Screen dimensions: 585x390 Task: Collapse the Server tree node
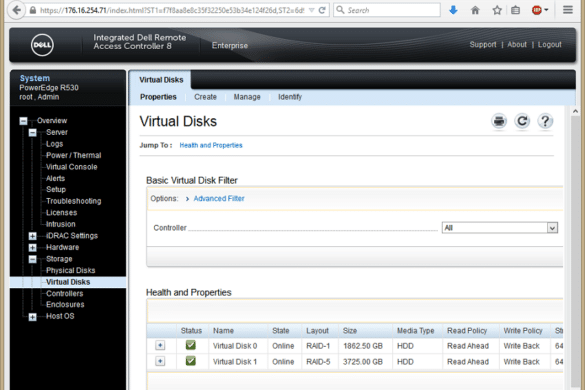(x=32, y=132)
